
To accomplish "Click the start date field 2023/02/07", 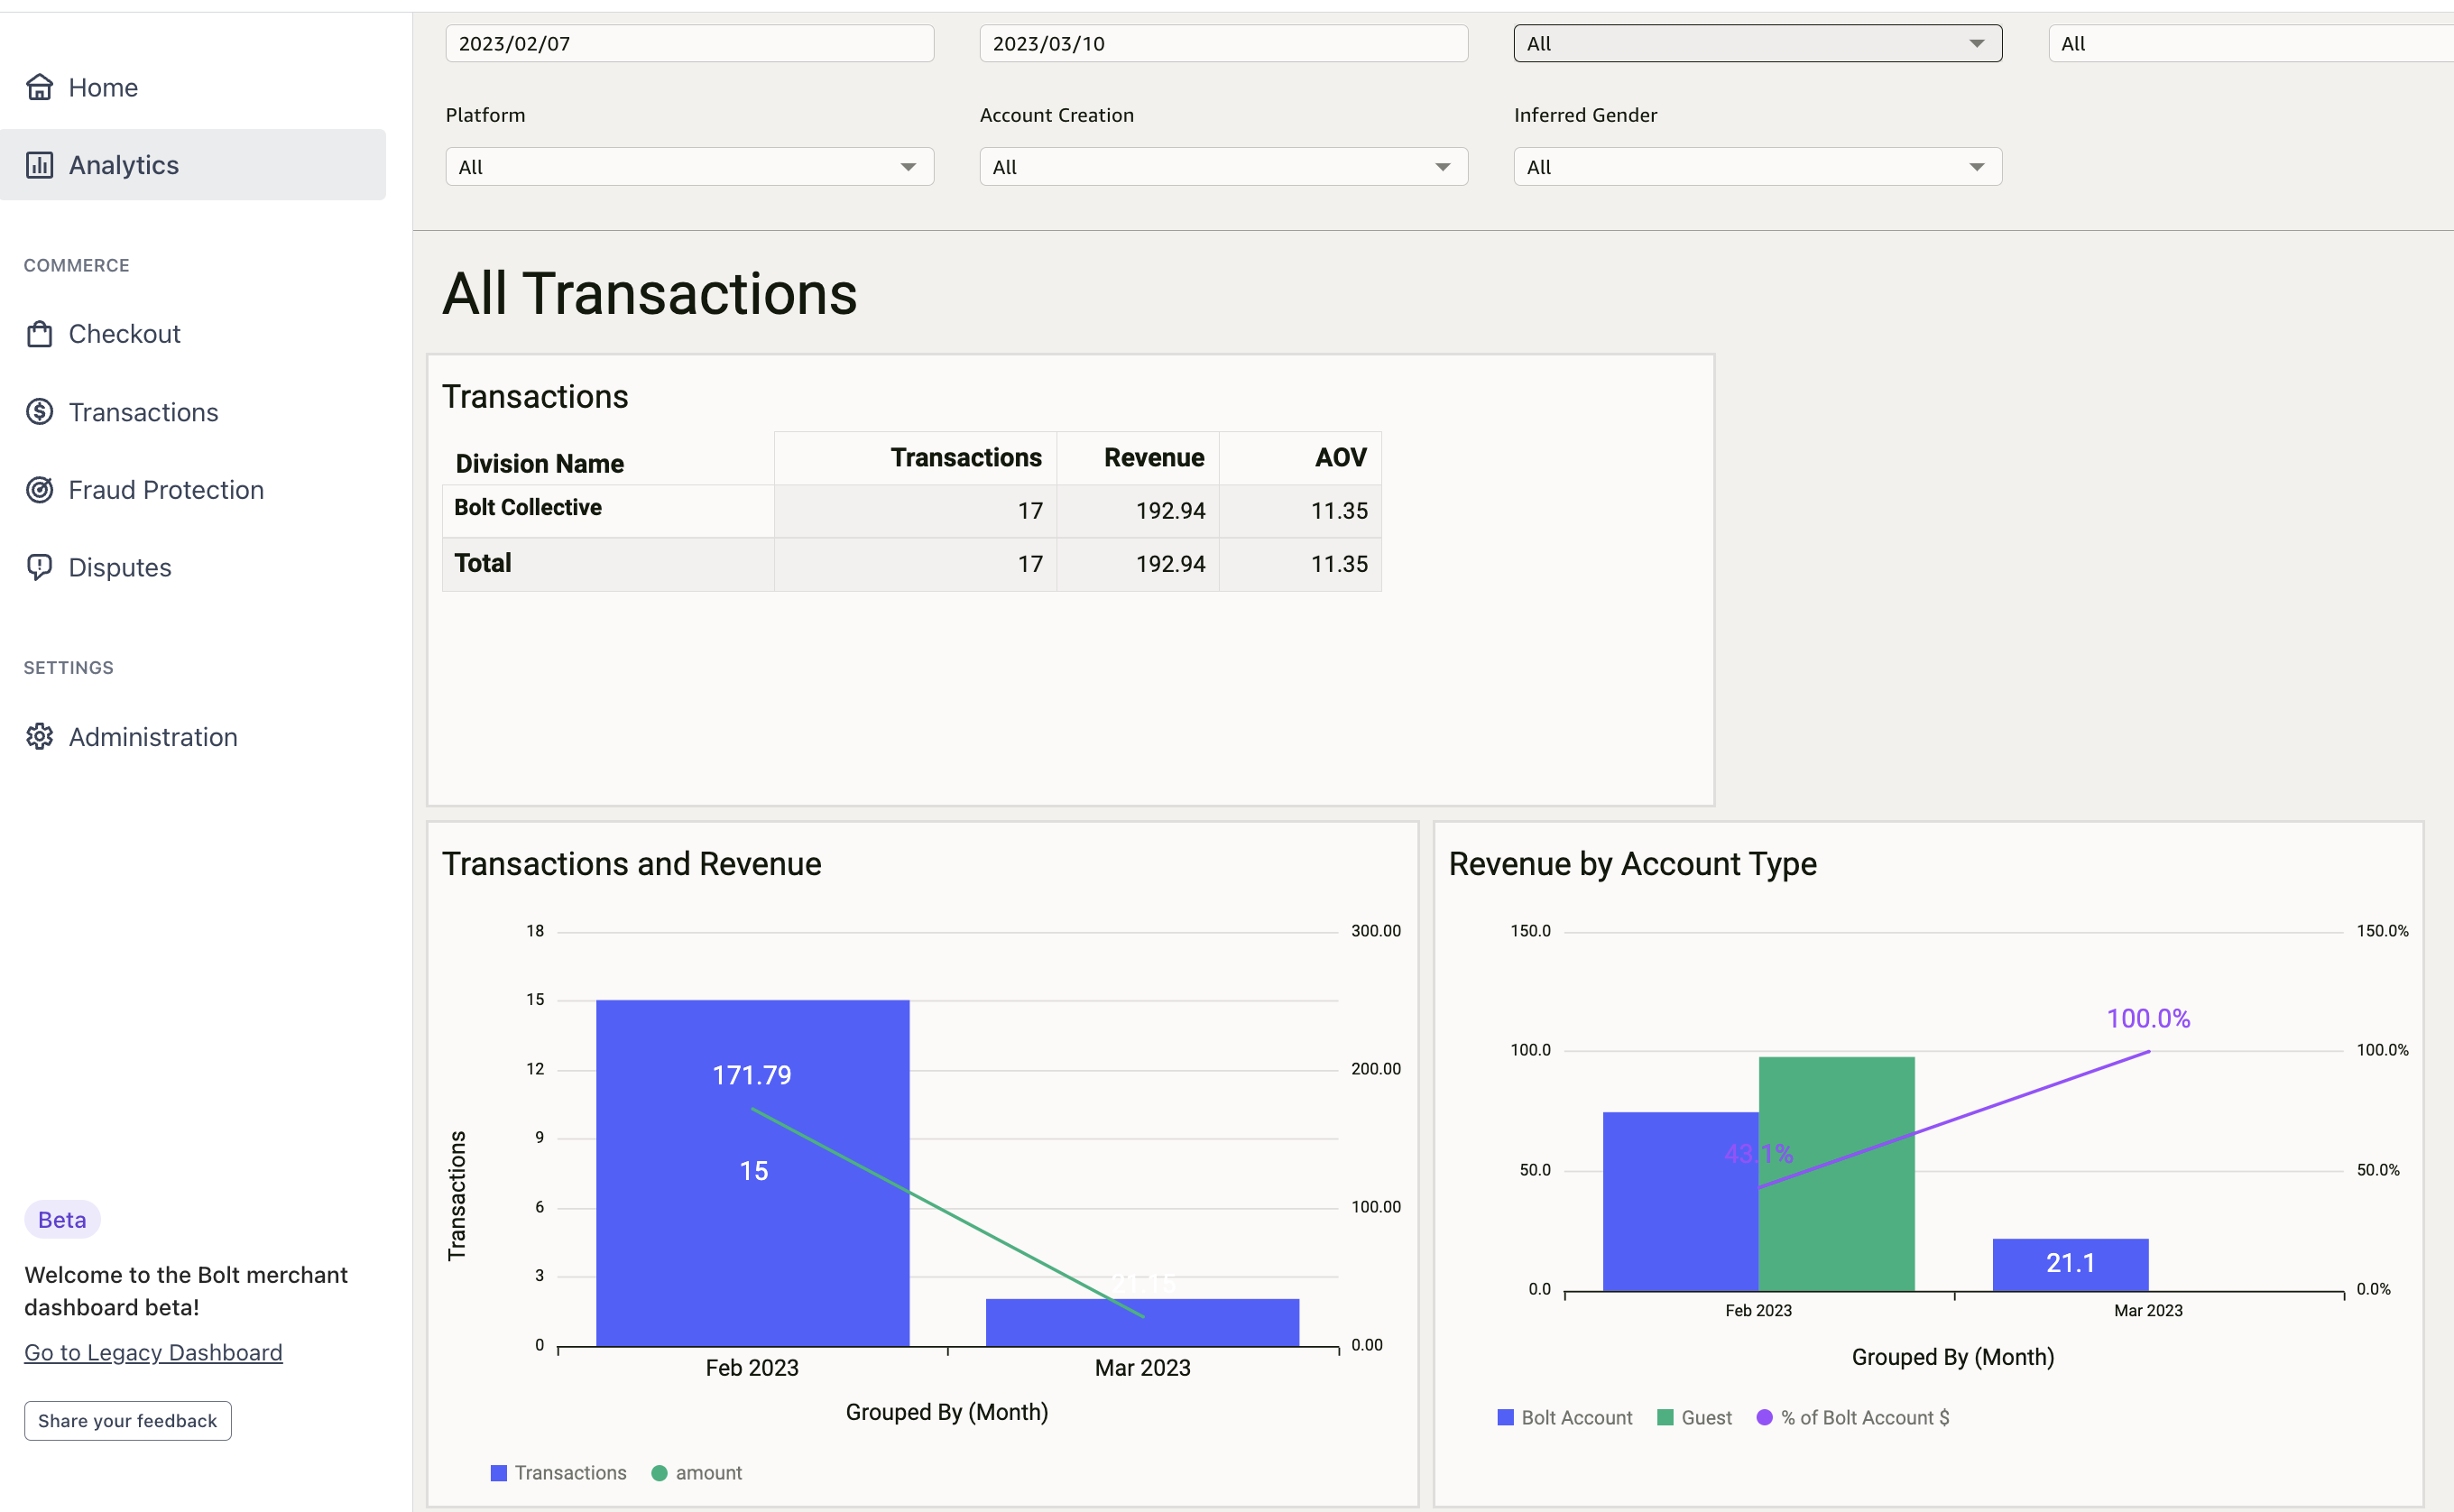I will [x=690, y=44].
